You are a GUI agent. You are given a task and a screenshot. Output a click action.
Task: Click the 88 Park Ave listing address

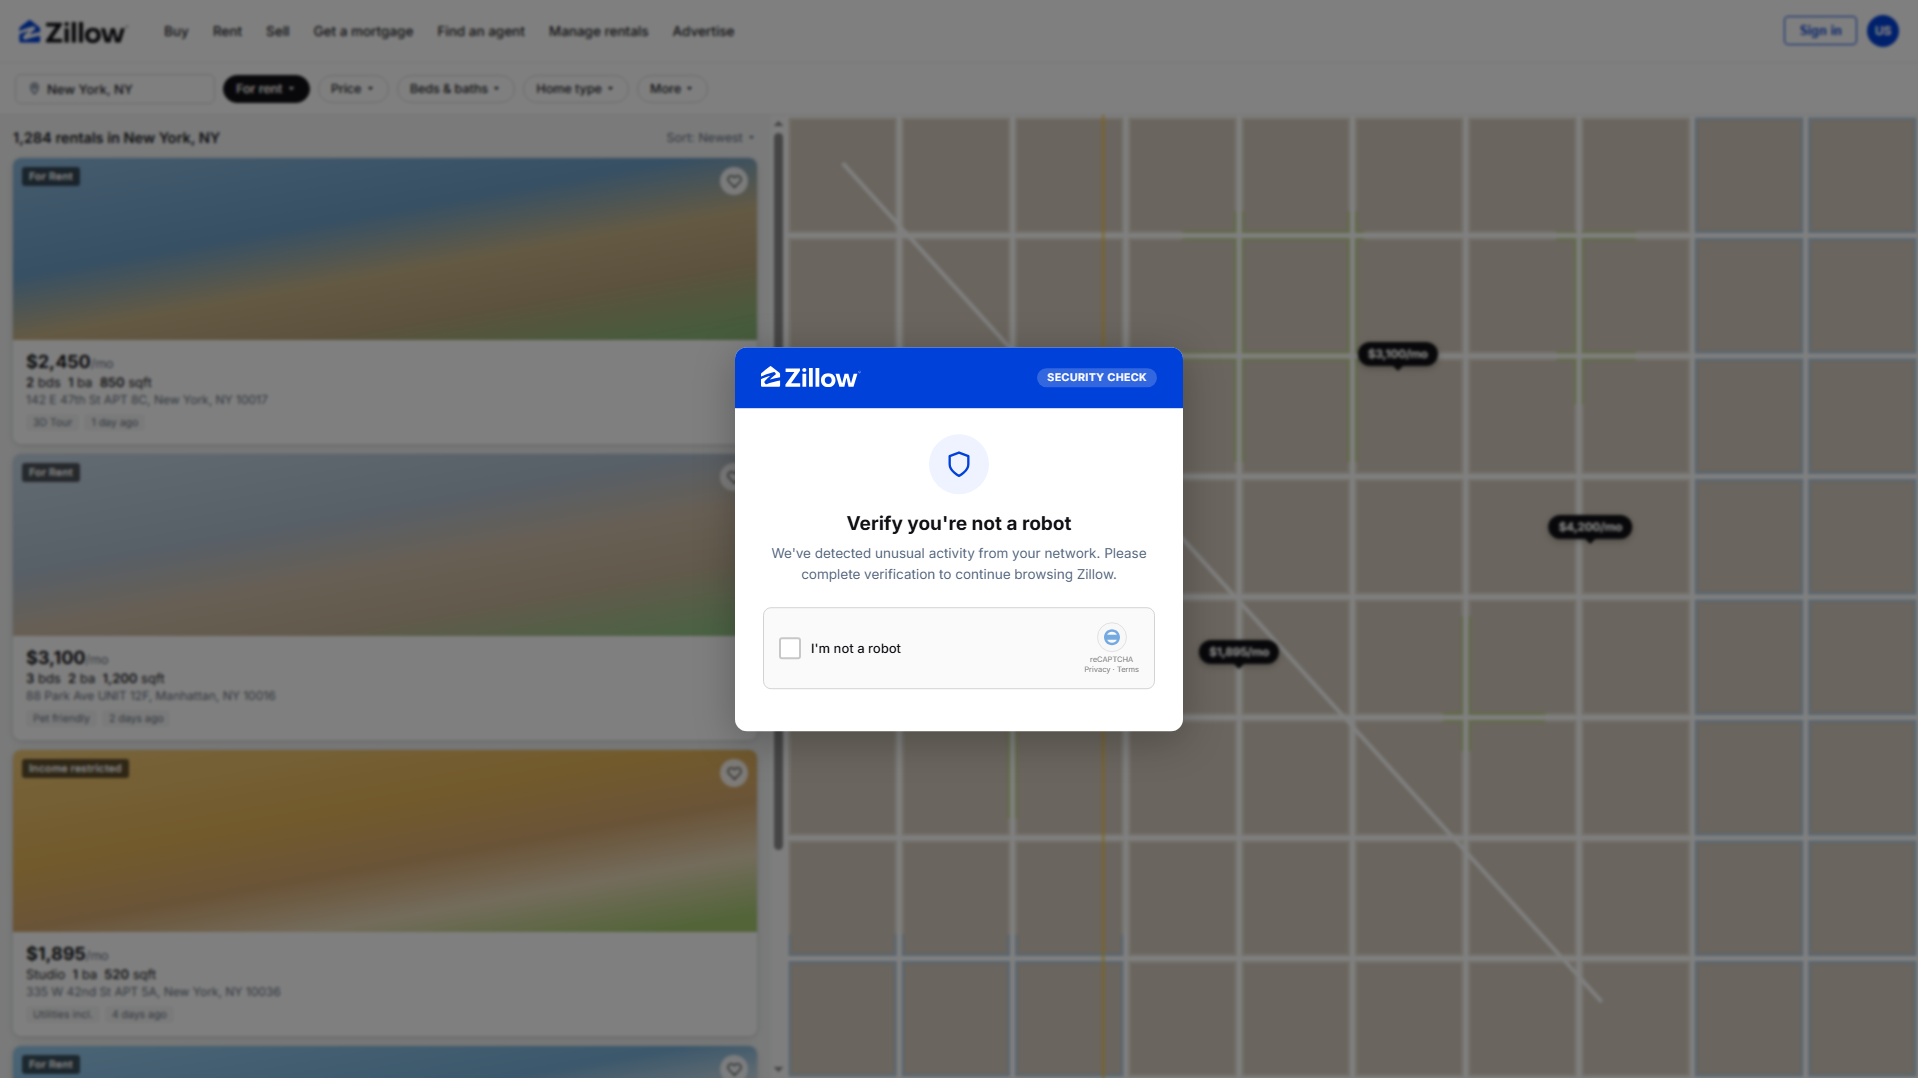(x=151, y=696)
